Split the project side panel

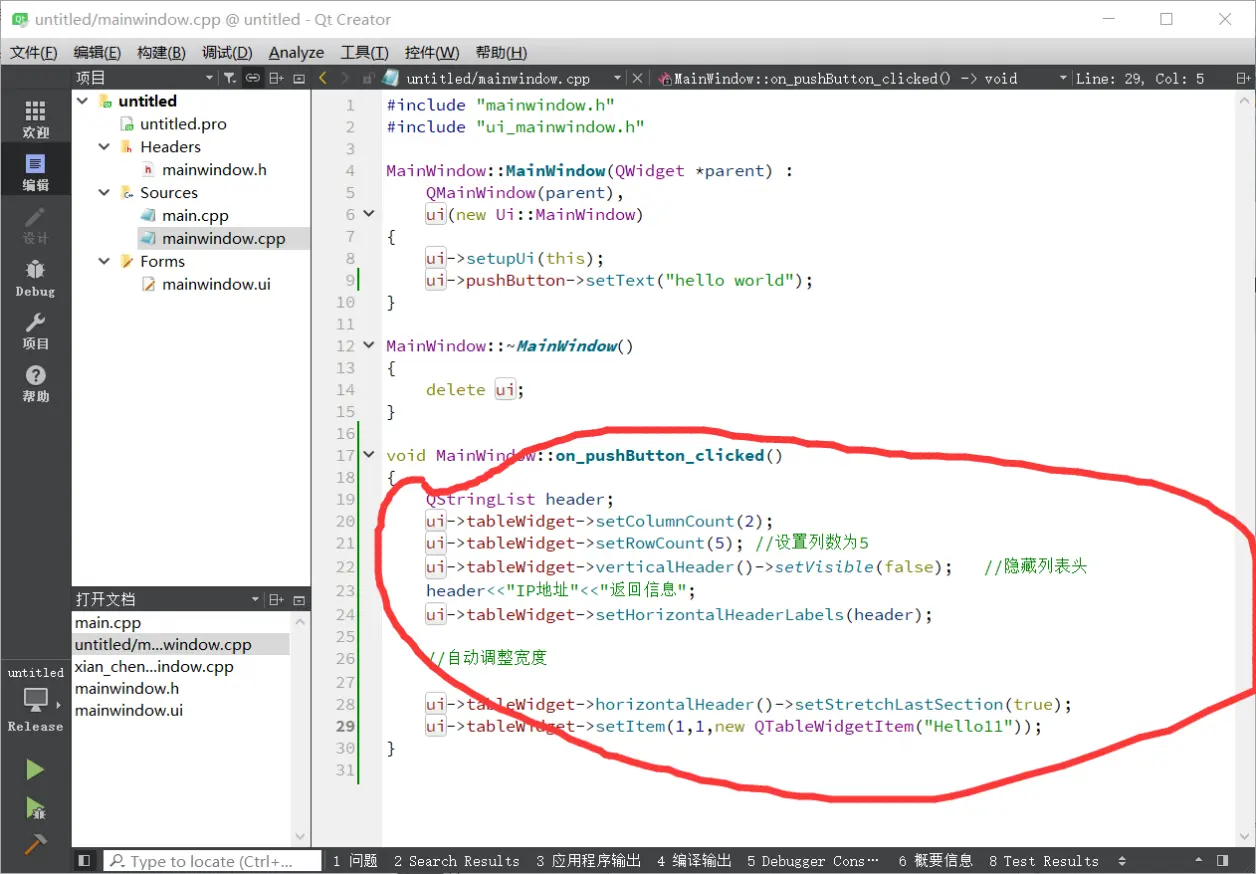(276, 78)
